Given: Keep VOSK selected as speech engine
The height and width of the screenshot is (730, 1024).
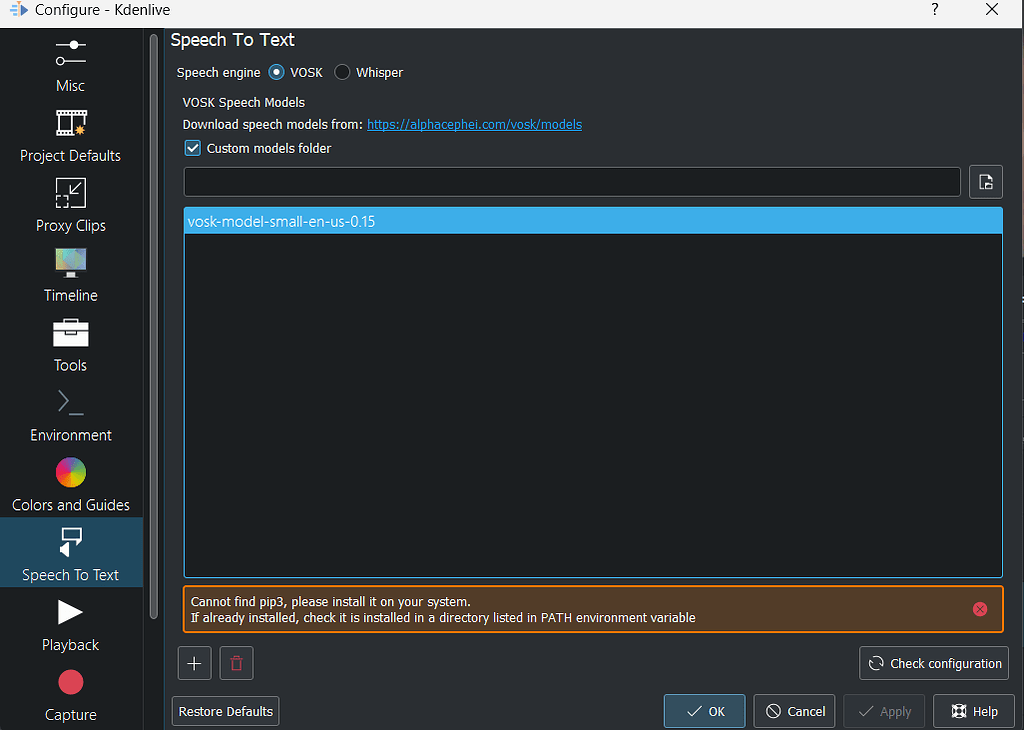Looking at the screenshot, I should coord(276,72).
